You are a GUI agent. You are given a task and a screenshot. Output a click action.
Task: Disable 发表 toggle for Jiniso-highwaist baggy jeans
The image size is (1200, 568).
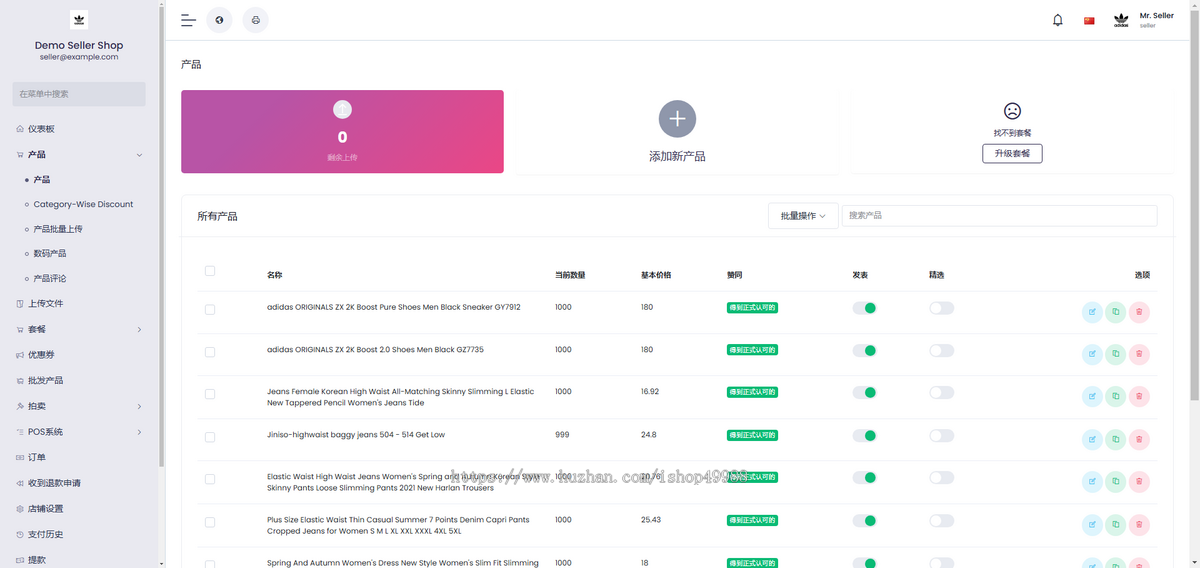click(864, 435)
